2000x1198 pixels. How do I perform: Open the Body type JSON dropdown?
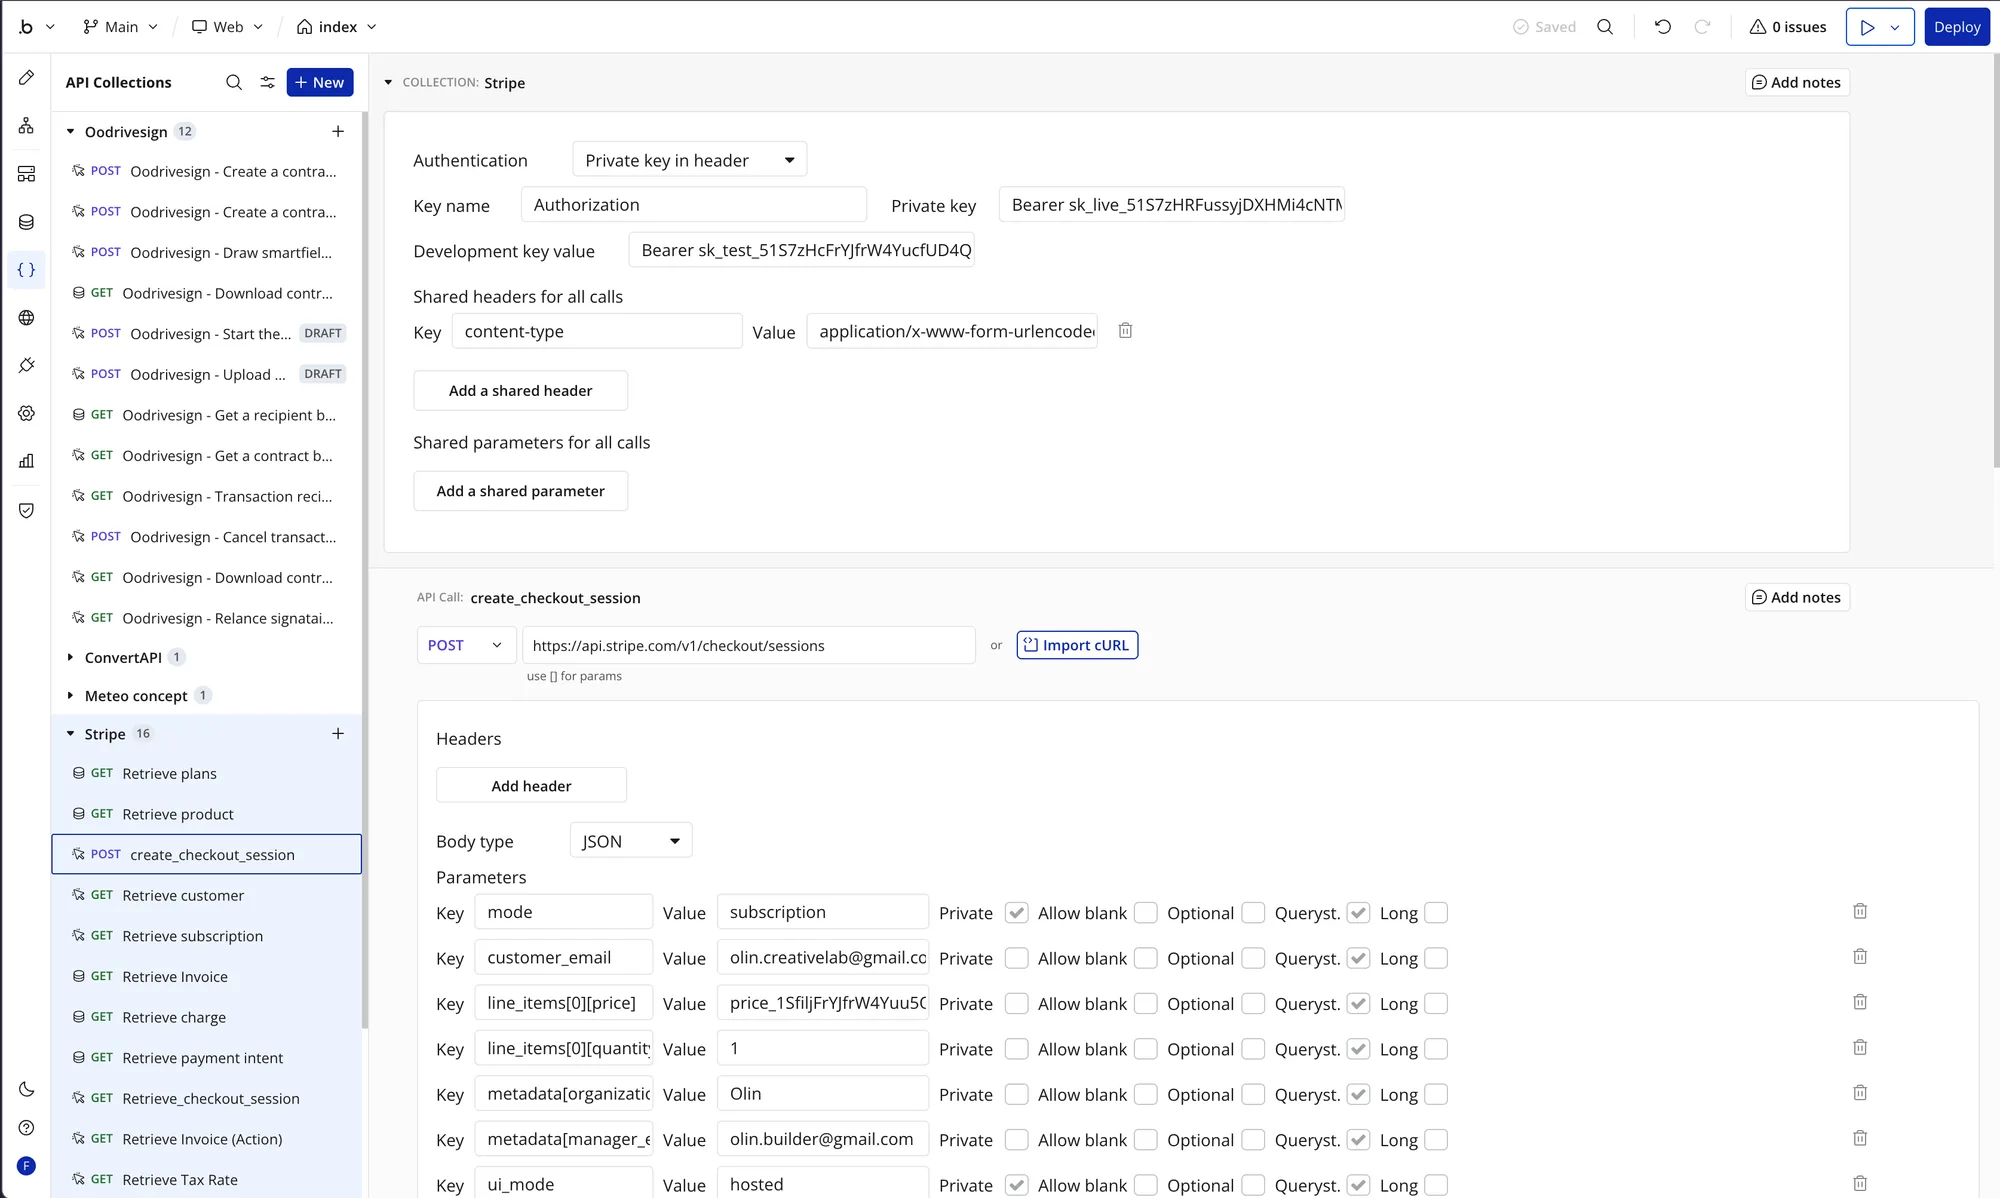click(631, 841)
